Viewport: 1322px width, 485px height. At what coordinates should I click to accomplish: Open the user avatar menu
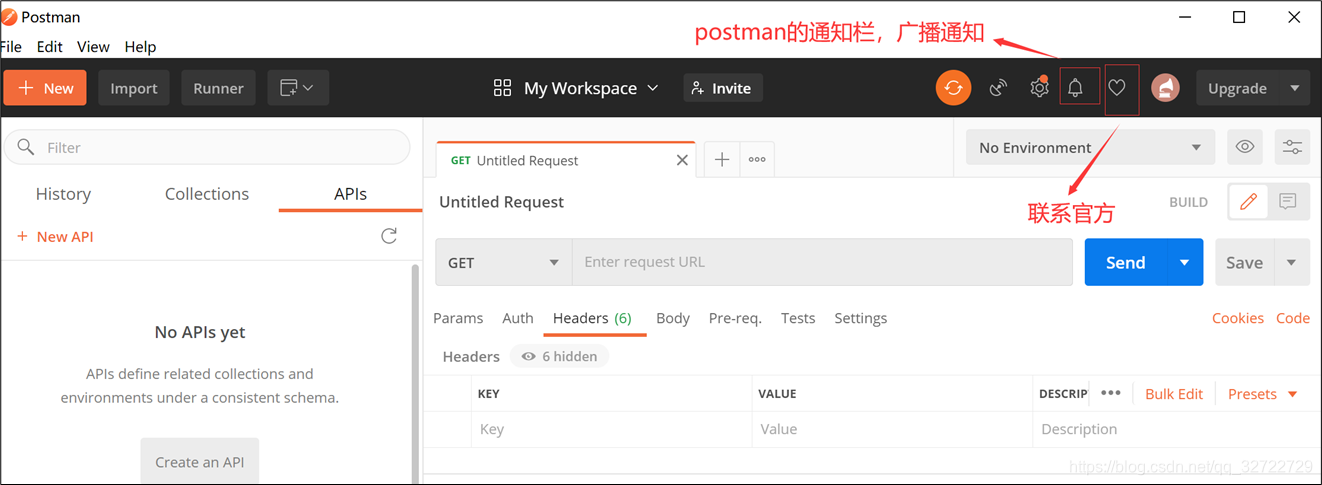coord(1165,88)
